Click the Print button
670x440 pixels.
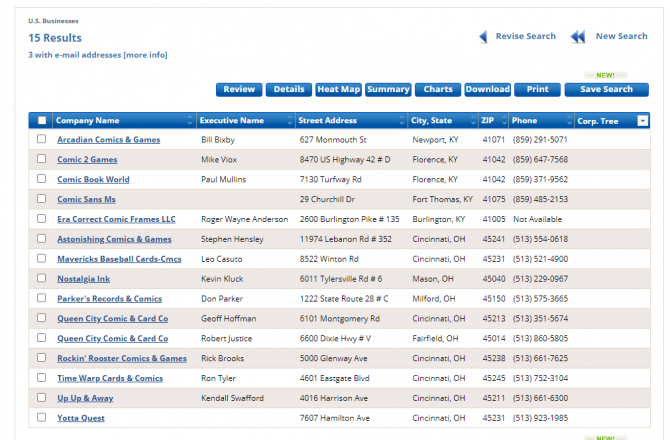point(538,89)
